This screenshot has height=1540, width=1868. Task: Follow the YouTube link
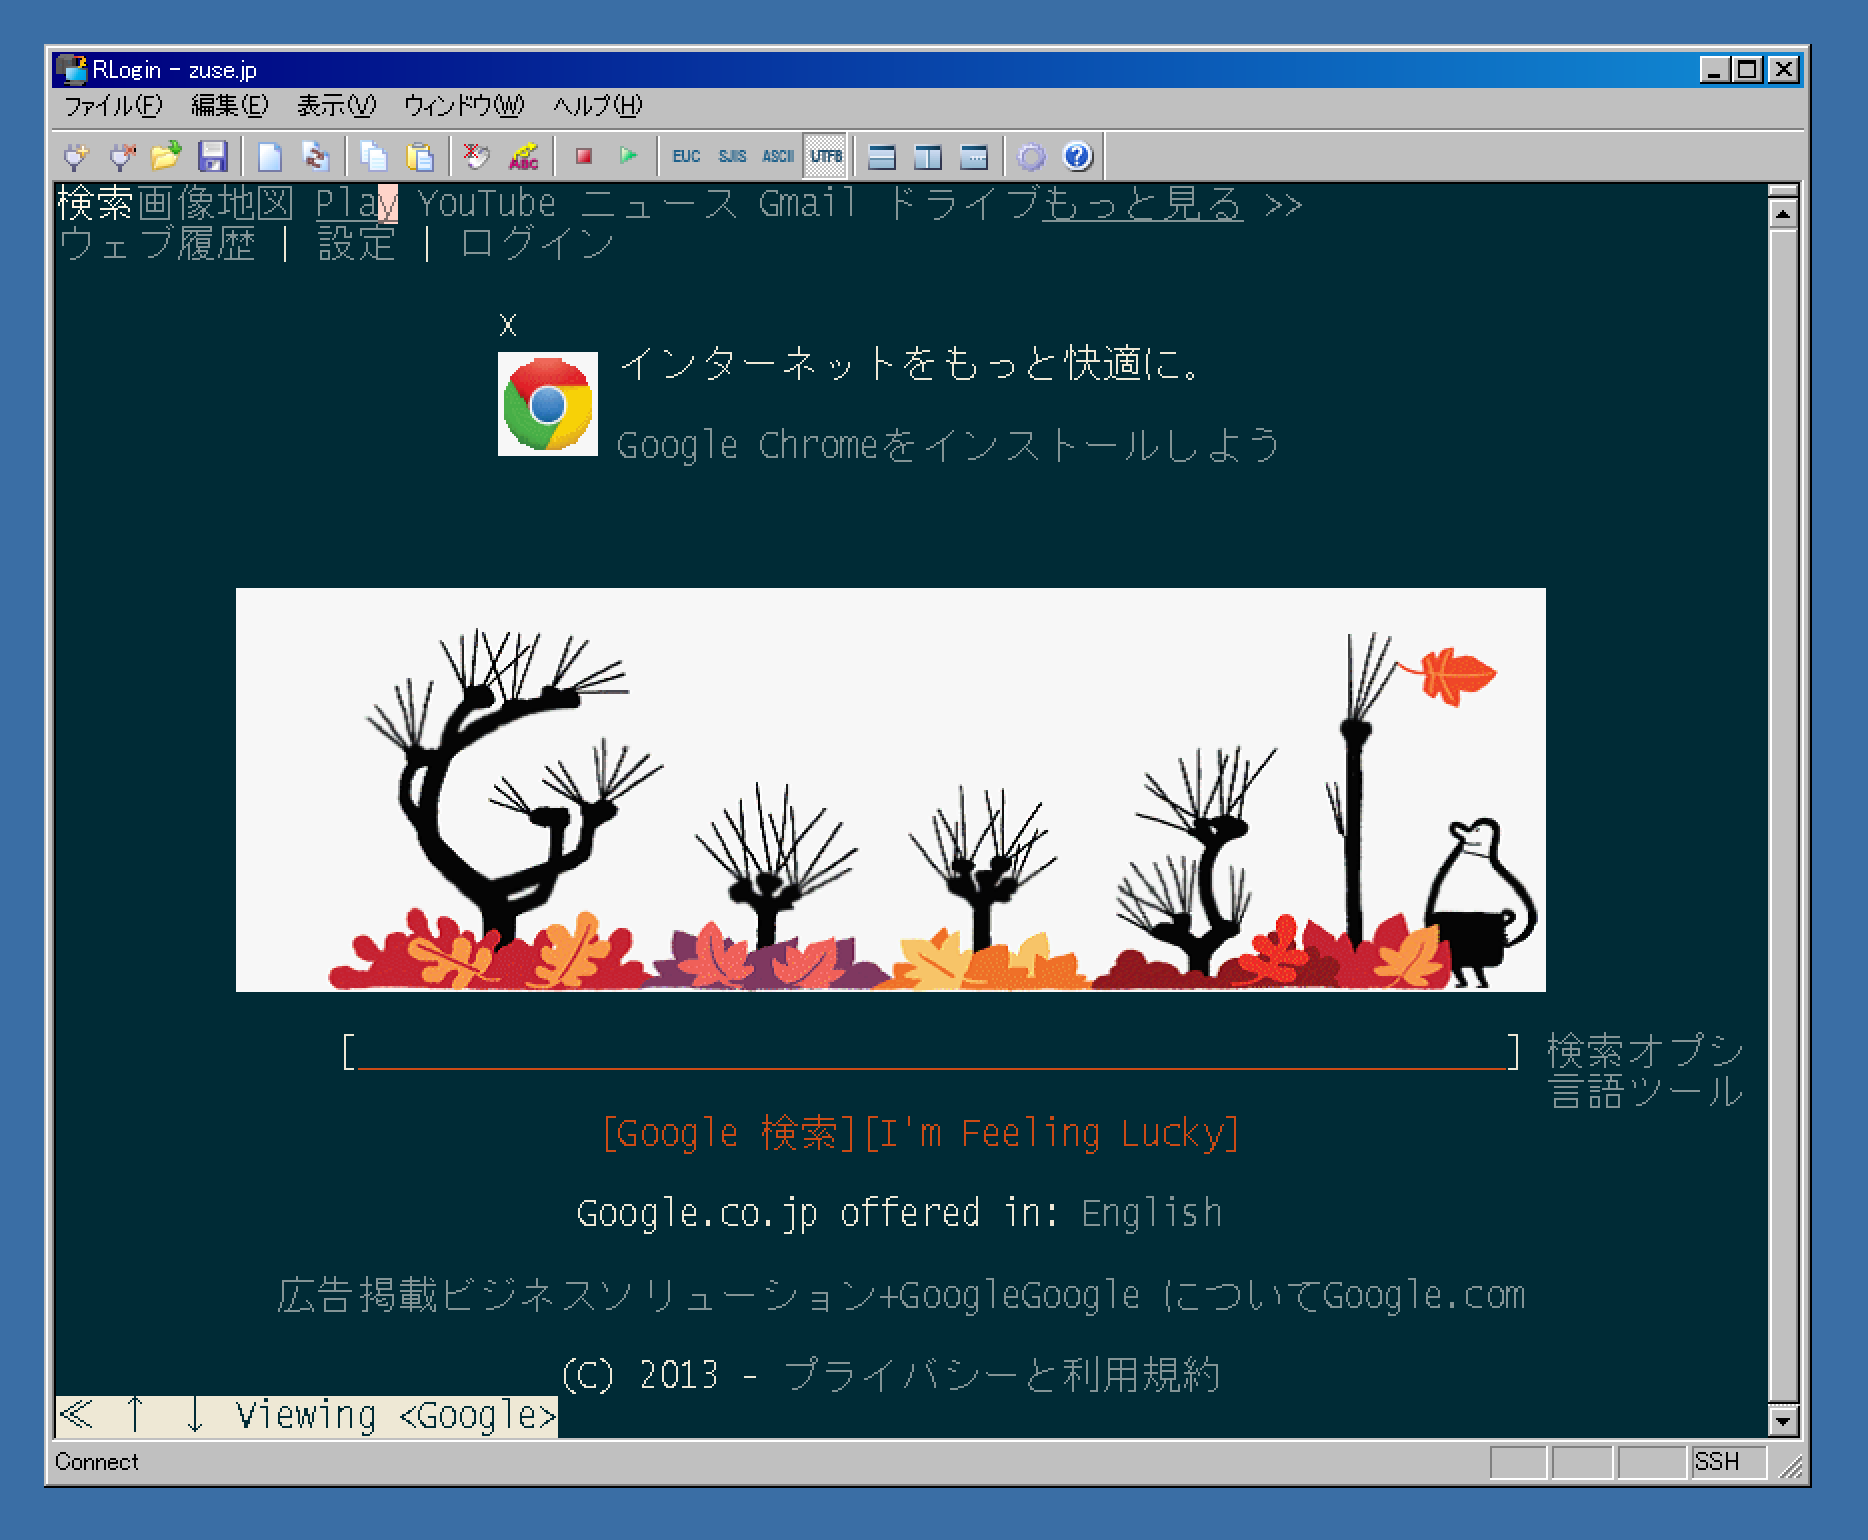[487, 204]
